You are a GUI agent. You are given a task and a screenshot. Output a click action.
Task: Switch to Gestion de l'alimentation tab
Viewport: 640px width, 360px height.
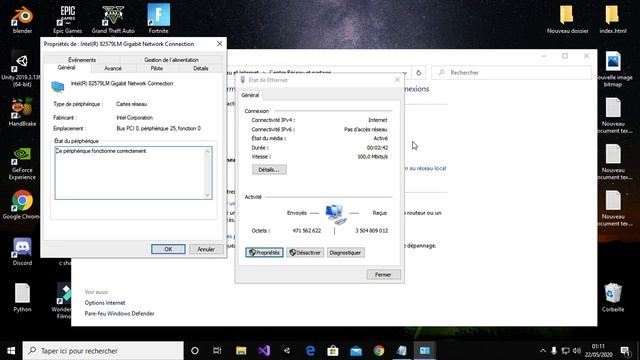[x=171, y=60]
